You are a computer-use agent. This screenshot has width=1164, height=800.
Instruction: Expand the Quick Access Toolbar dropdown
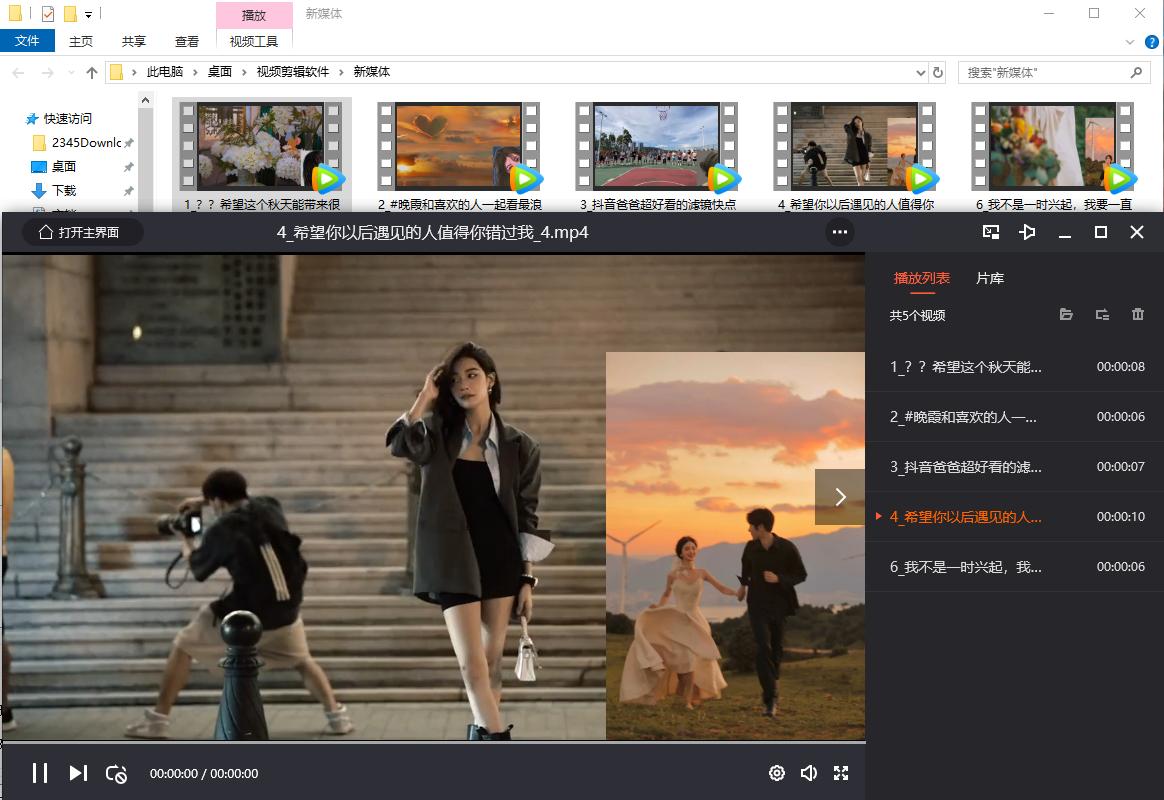pyautogui.click(x=87, y=14)
